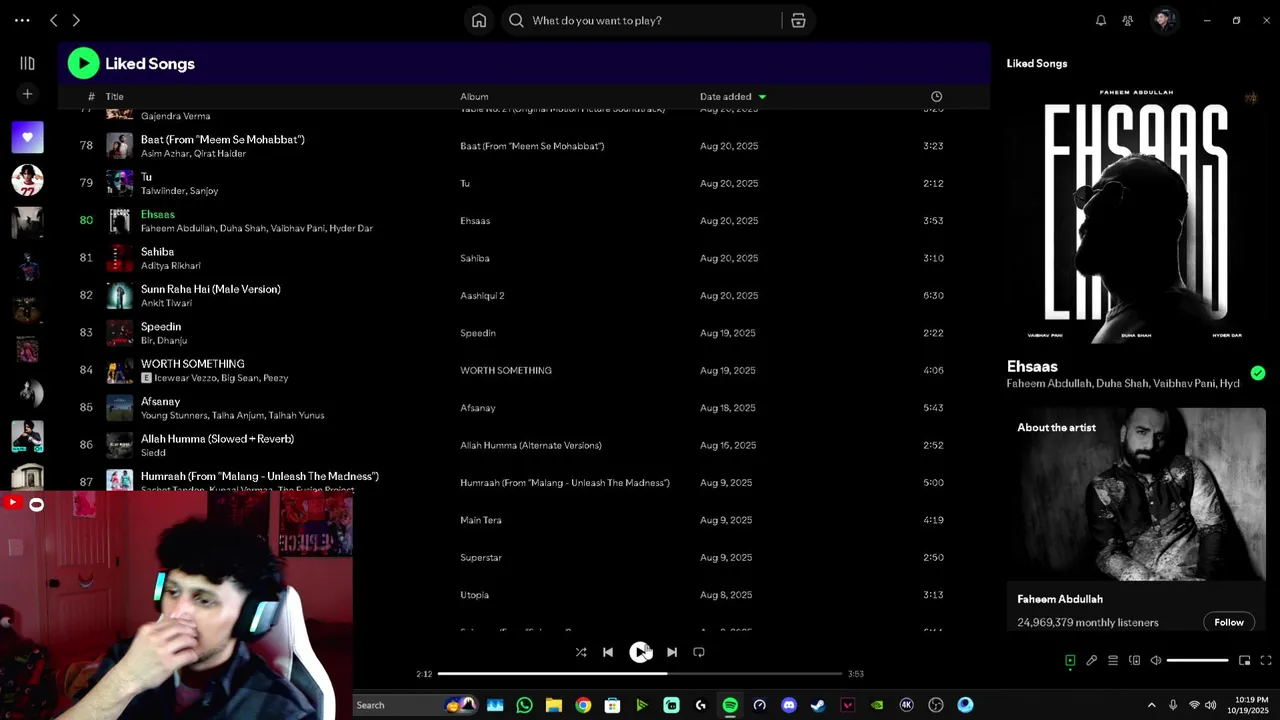Select the song Sahiba
The height and width of the screenshot is (720, 1280).
(157, 252)
